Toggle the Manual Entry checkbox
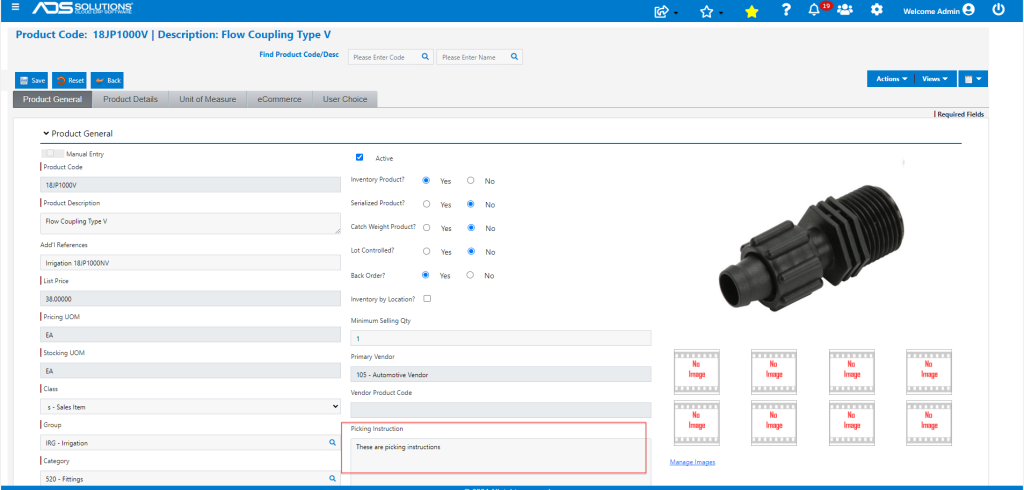1024x490 pixels. tap(50, 153)
